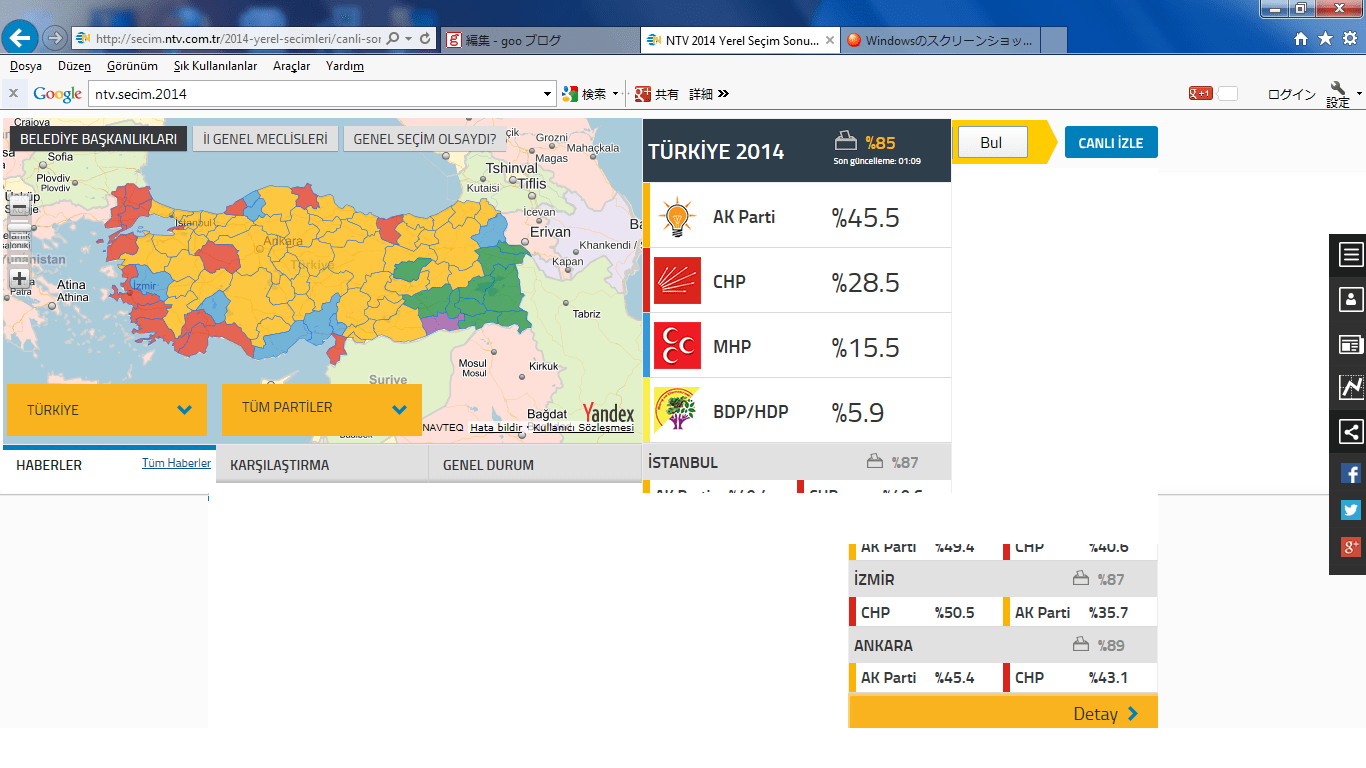This screenshot has width=1366, height=768.
Task: Open the address bar dropdown arrow
Action: (x=408, y=39)
